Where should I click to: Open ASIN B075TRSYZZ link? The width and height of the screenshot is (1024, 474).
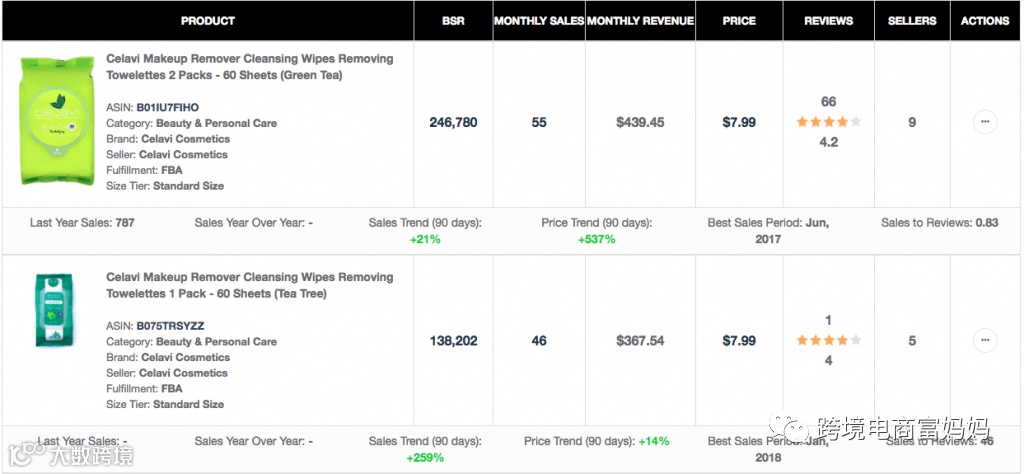pos(169,326)
